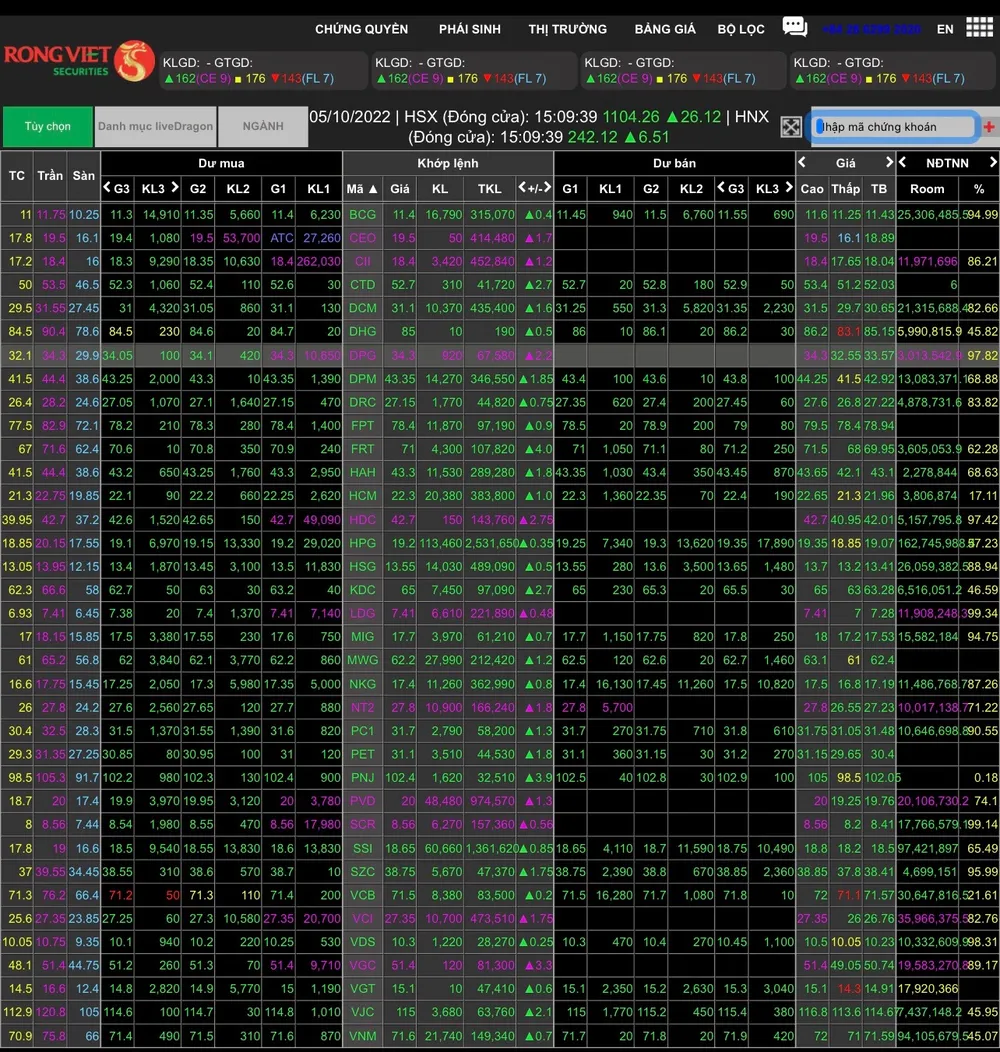Click the fullscreen expand arrows icon

click(x=791, y=127)
